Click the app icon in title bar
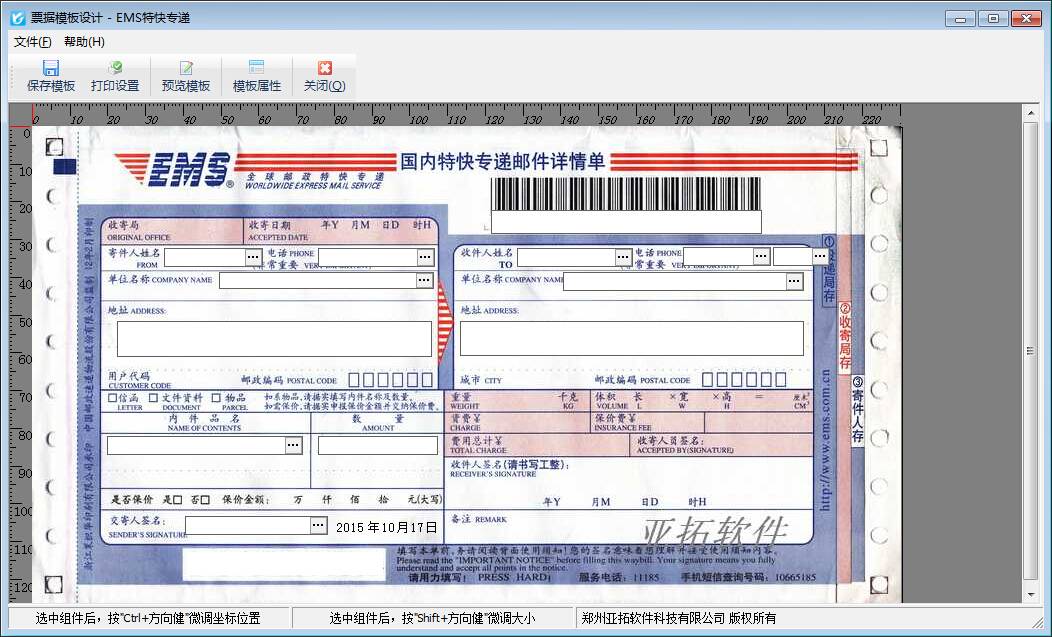The image size is (1052, 637). point(18,18)
